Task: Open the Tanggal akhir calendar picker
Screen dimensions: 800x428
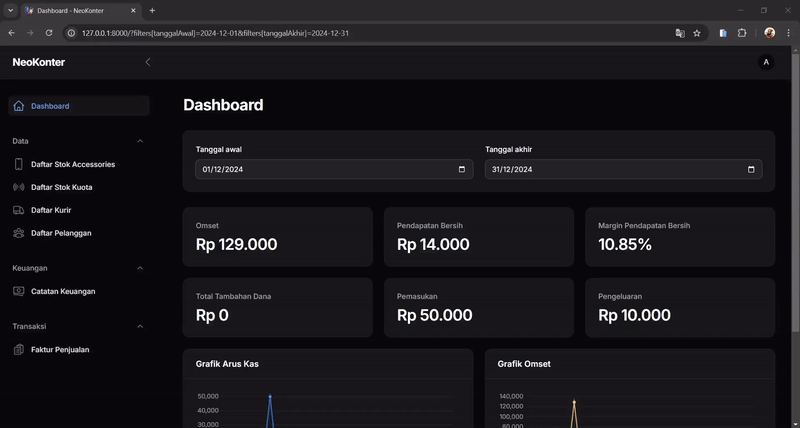Action: (751, 170)
